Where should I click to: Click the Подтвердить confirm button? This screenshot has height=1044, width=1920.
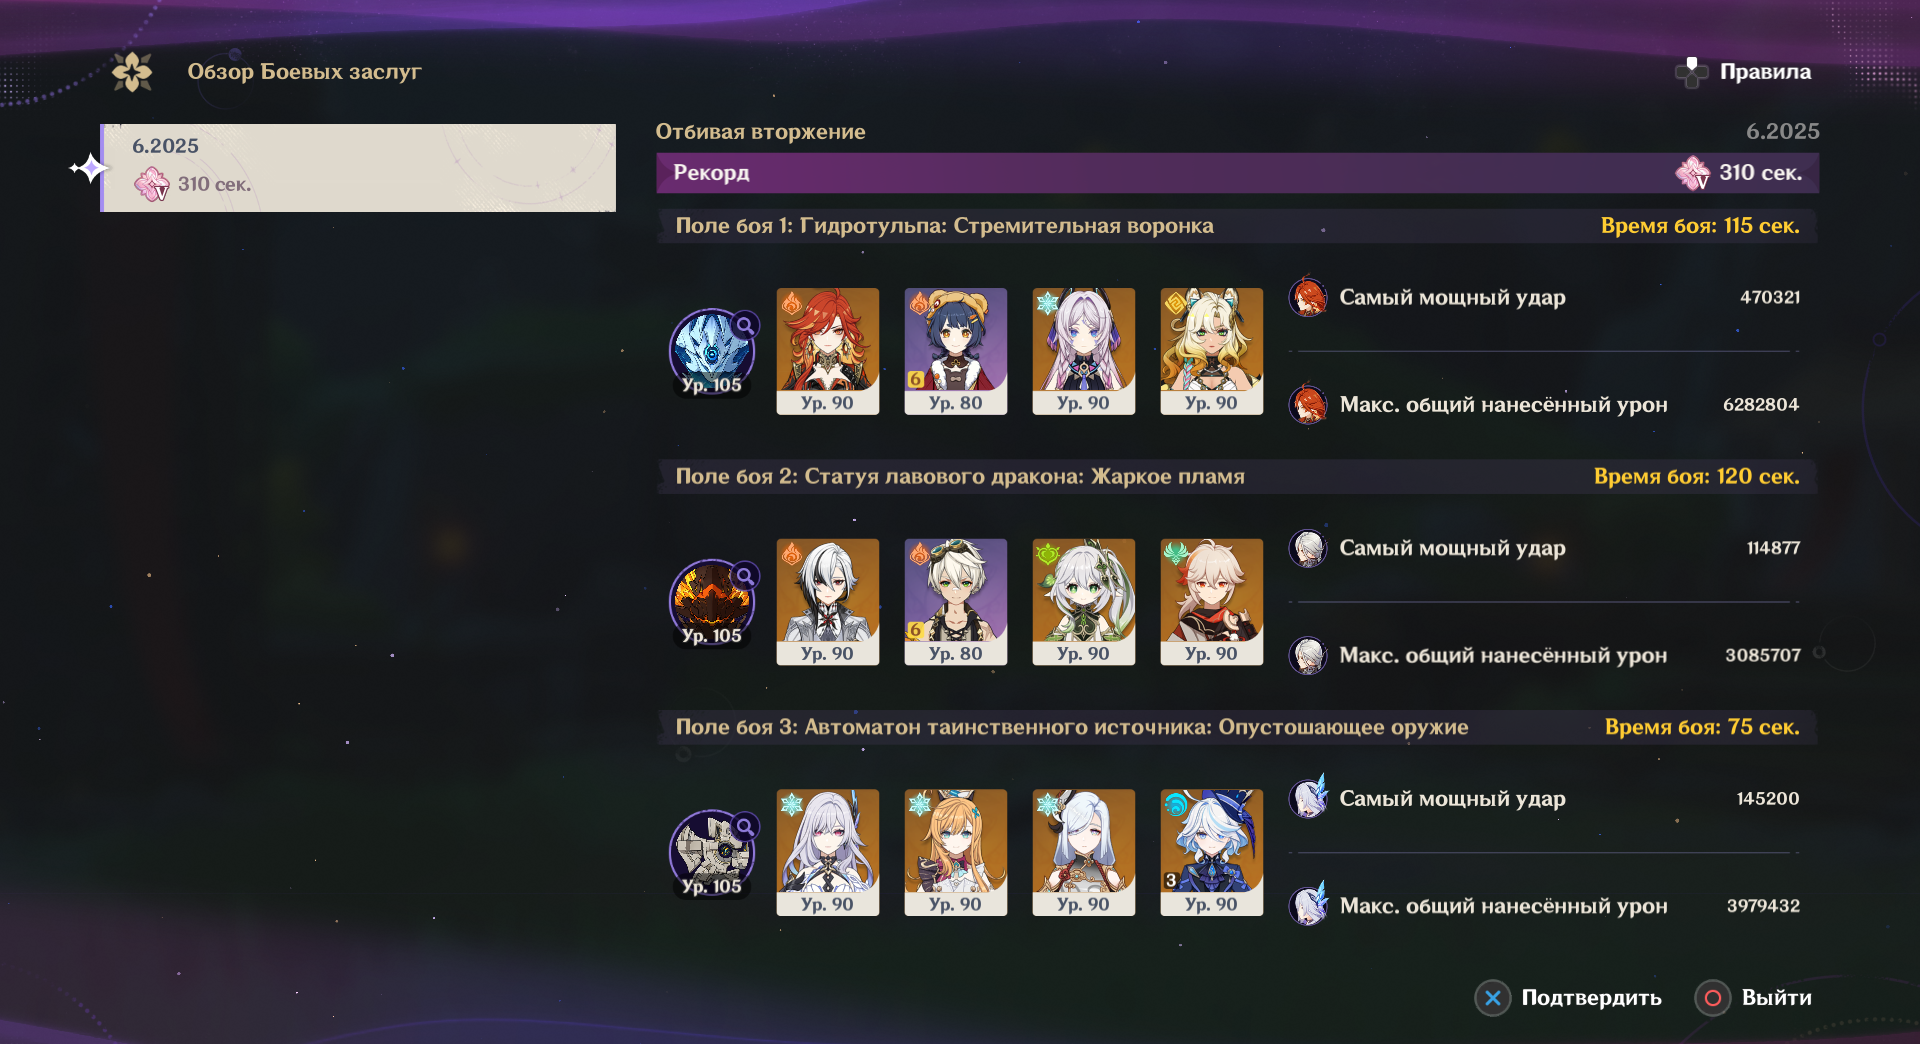point(1568,998)
